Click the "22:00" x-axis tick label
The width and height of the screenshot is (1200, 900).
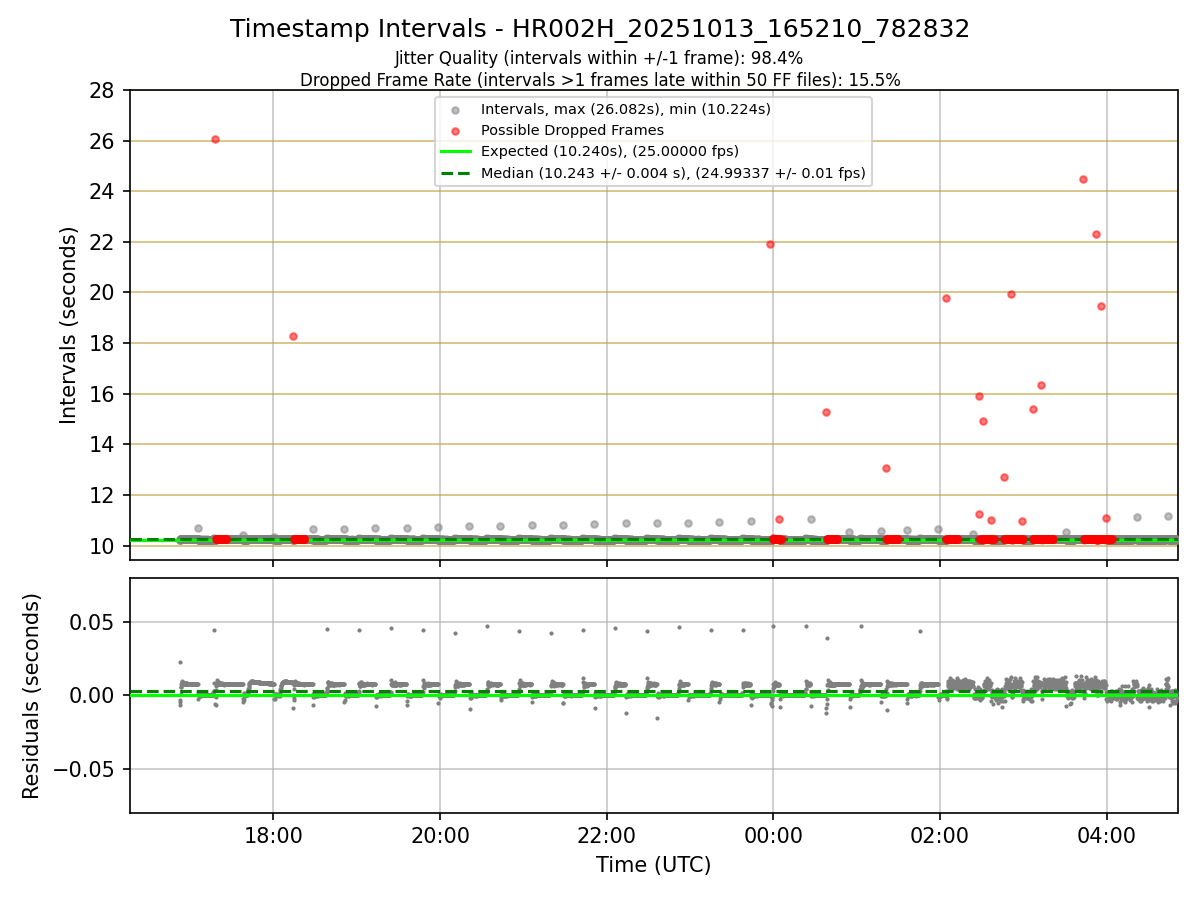607,836
